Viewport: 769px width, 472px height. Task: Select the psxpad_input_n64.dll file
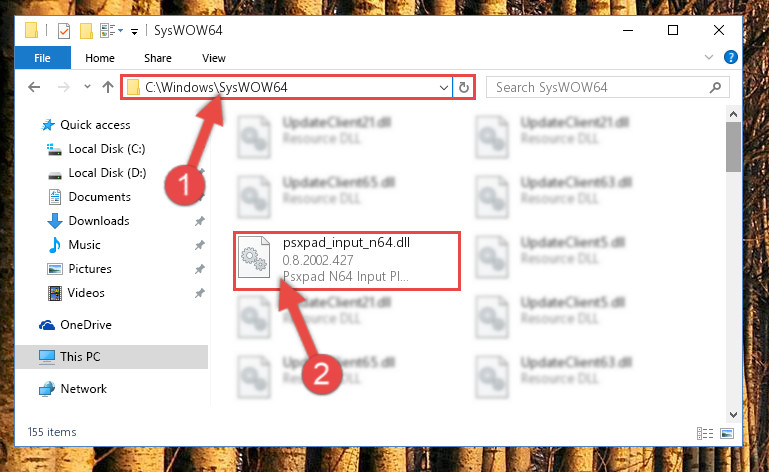click(346, 261)
